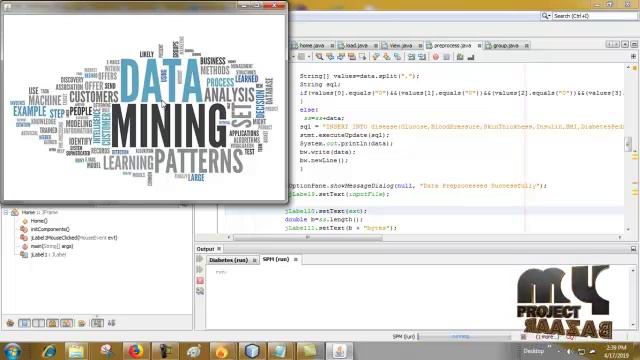
Task: Toggle Highlight Search in editor toolbar
Action: 351,57
